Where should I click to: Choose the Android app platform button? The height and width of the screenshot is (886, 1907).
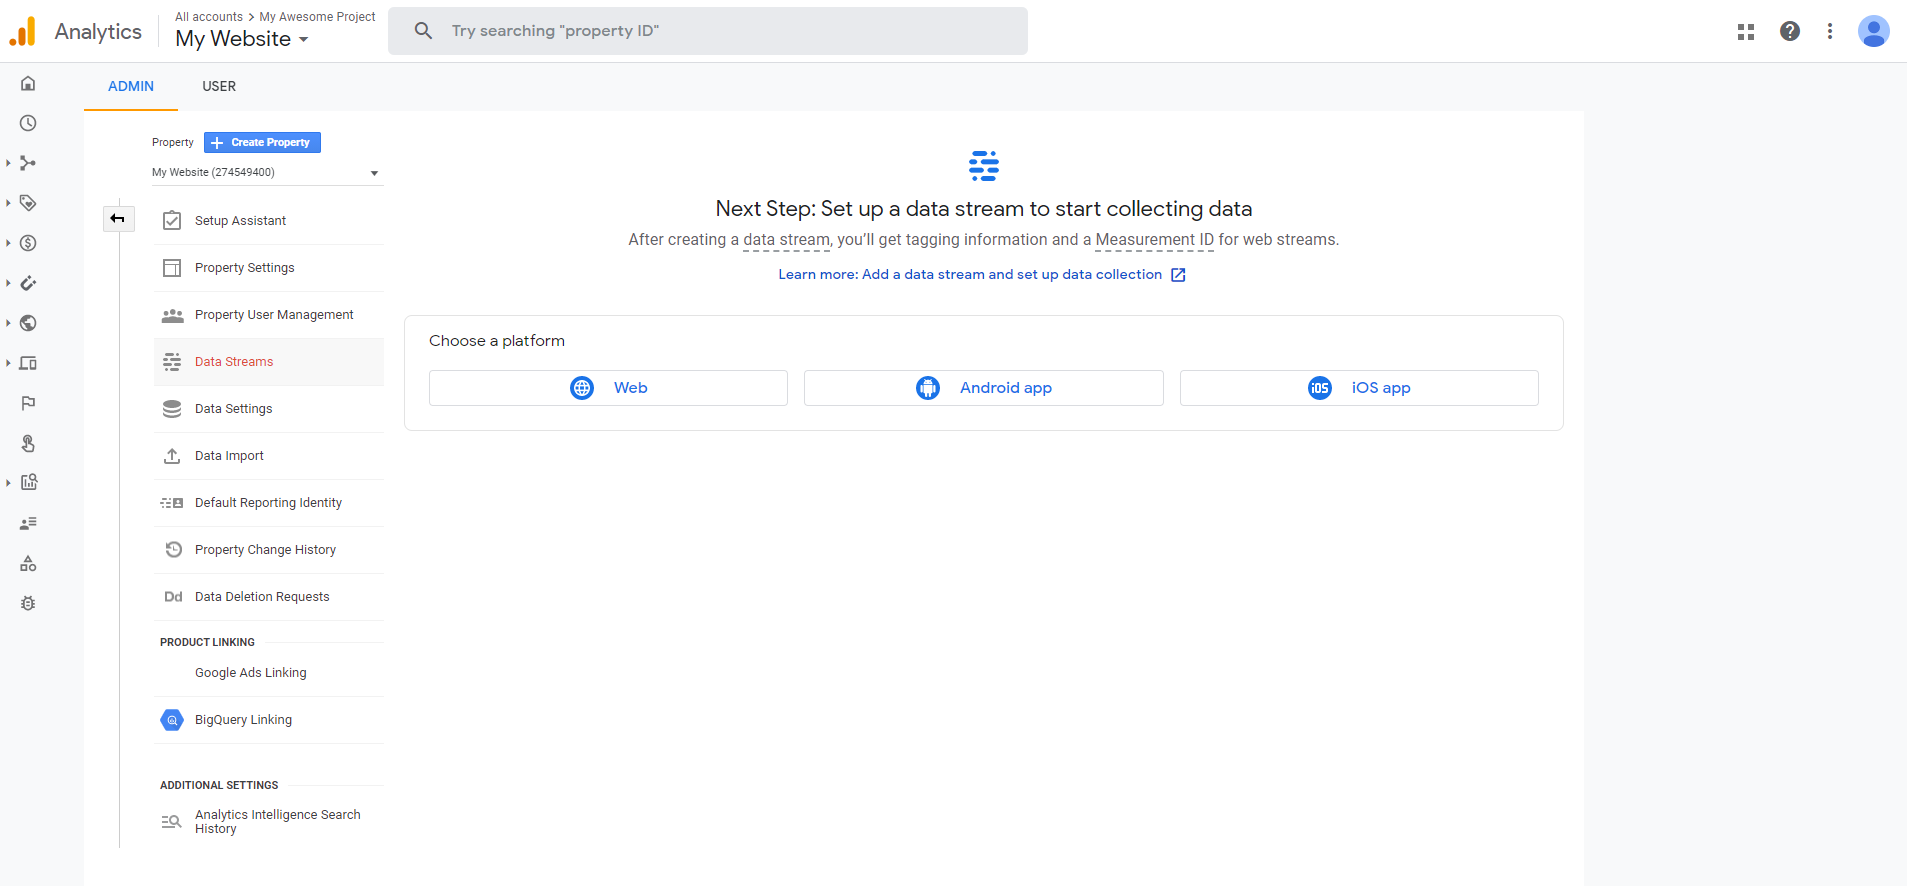click(x=984, y=388)
